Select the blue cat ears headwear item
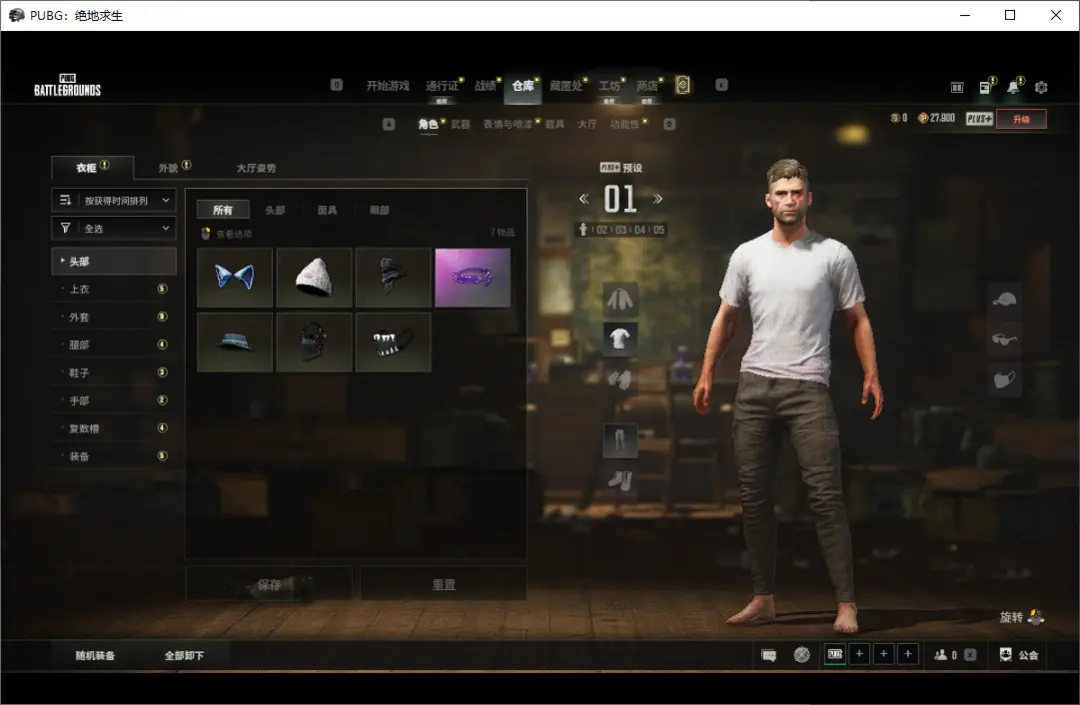 tap(235, 277)
